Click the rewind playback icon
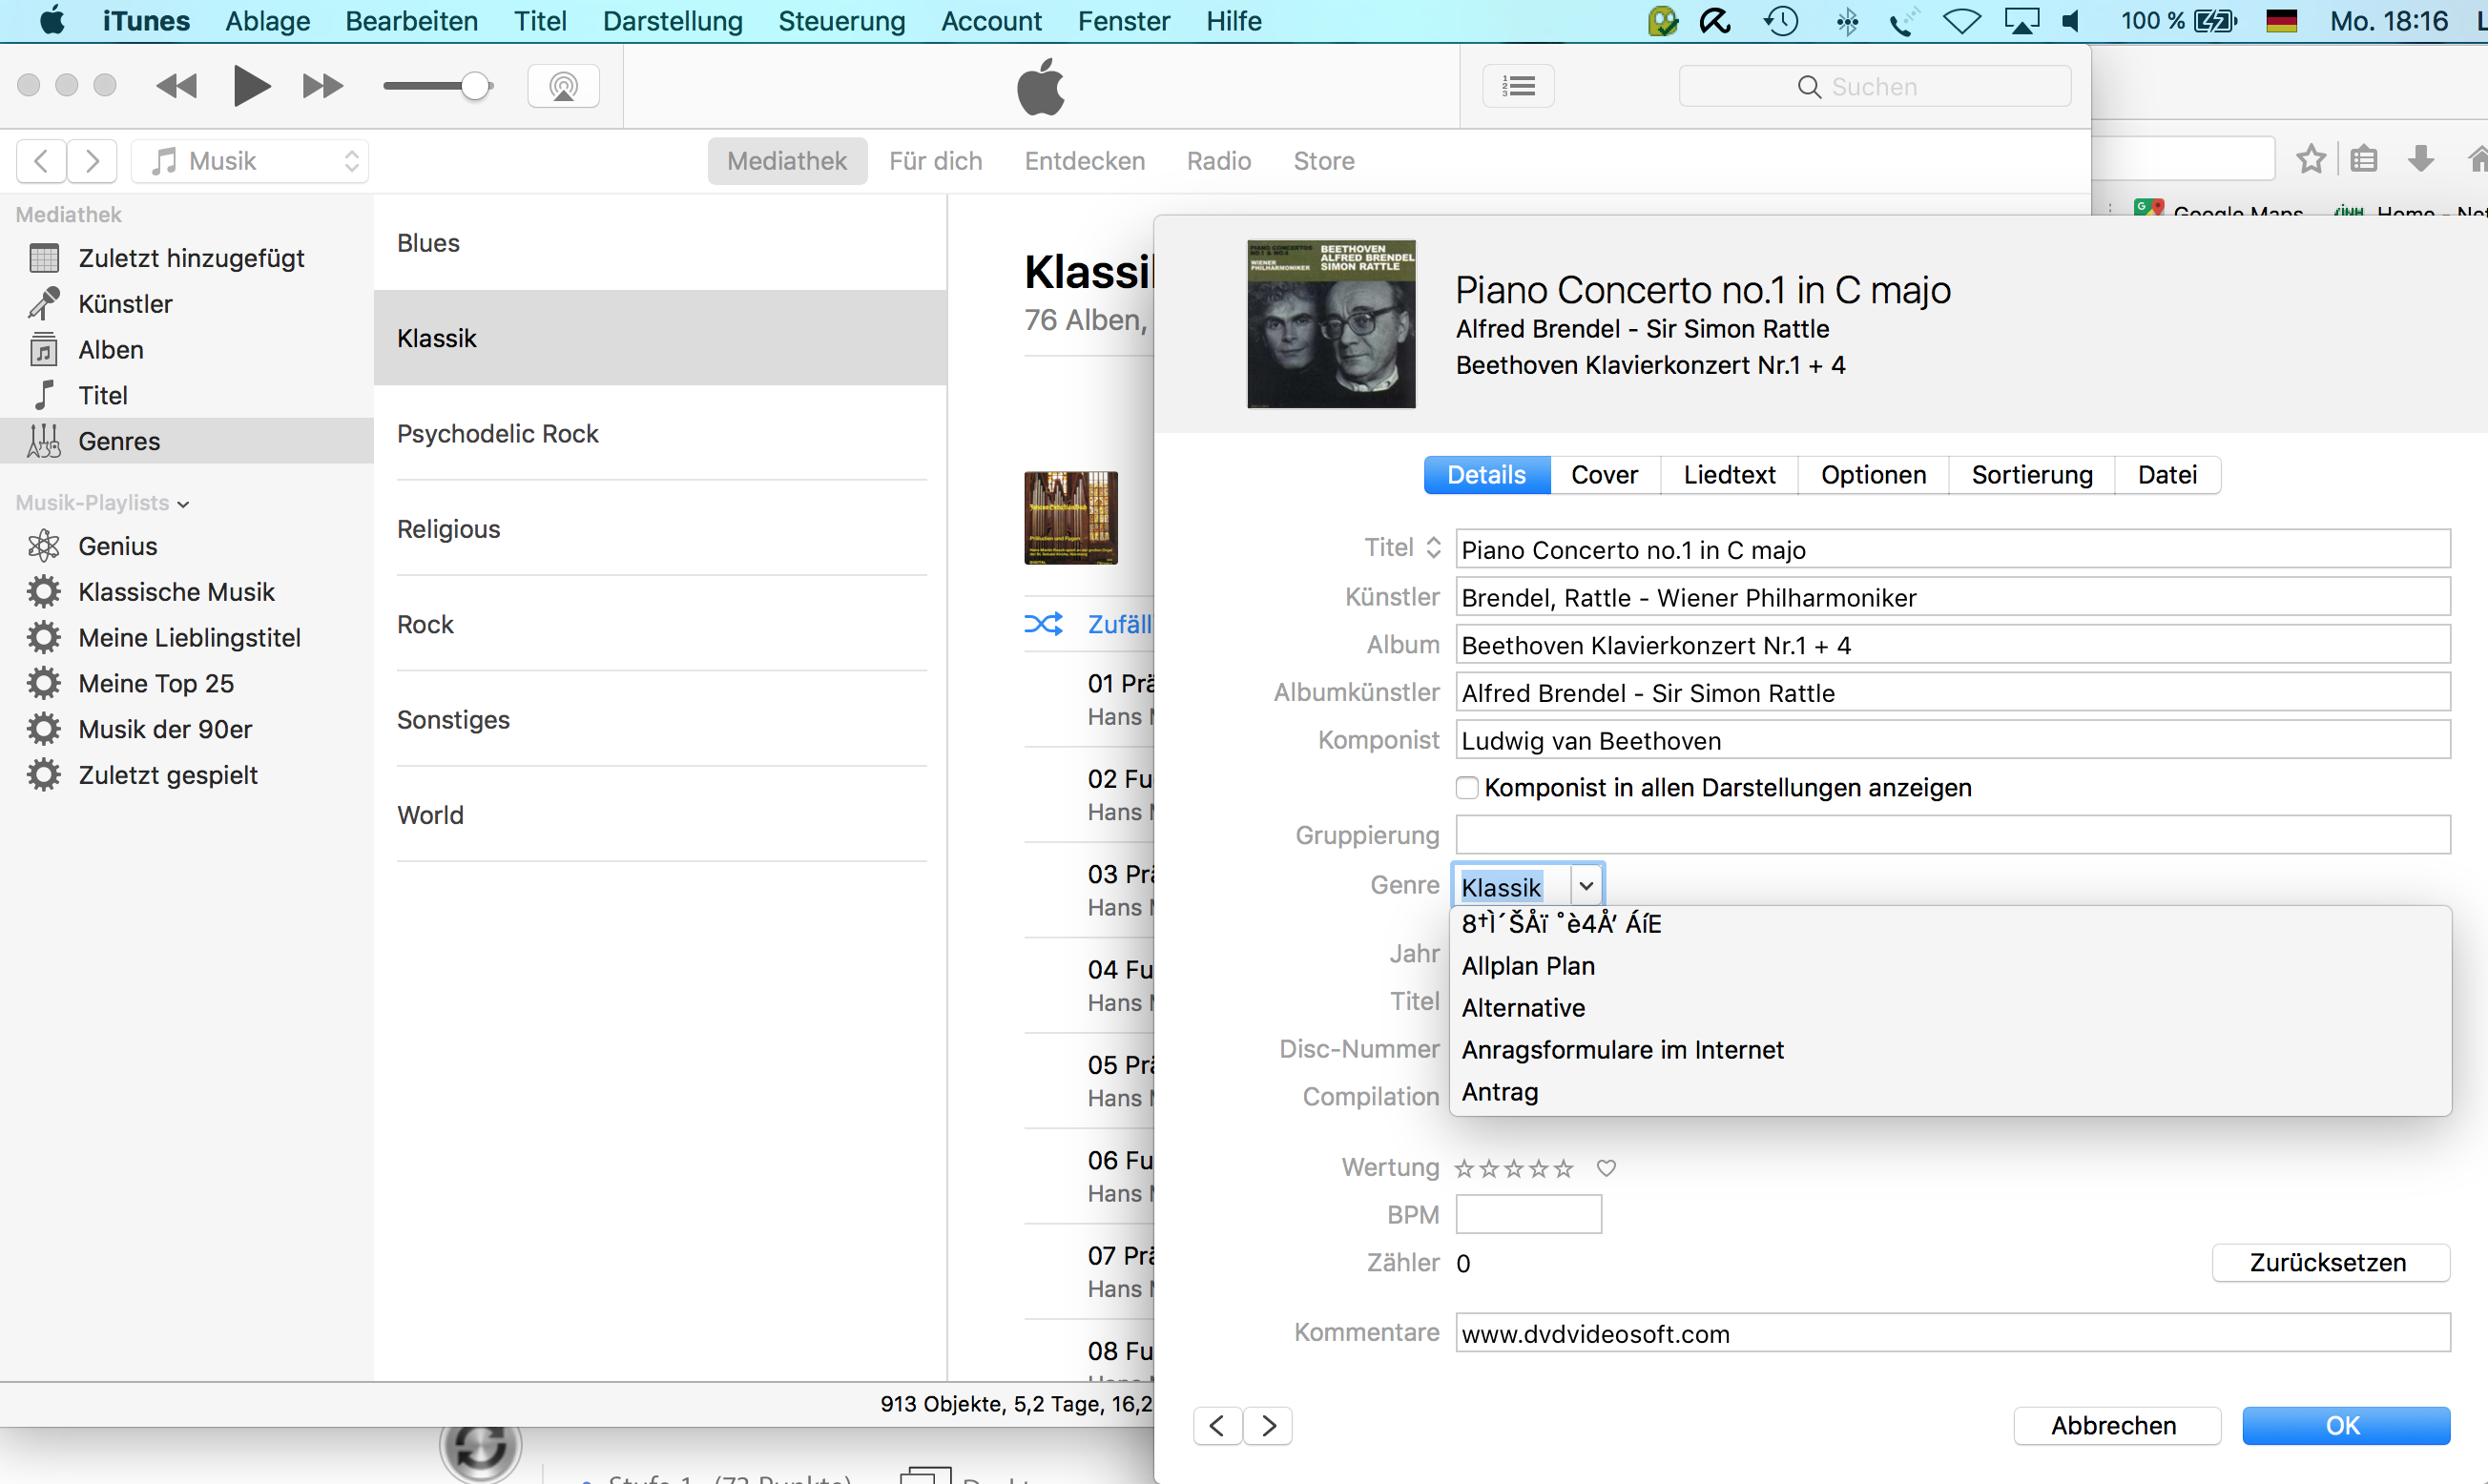Viewport: 2488px width, 1484px height. [x=177, y=86]
